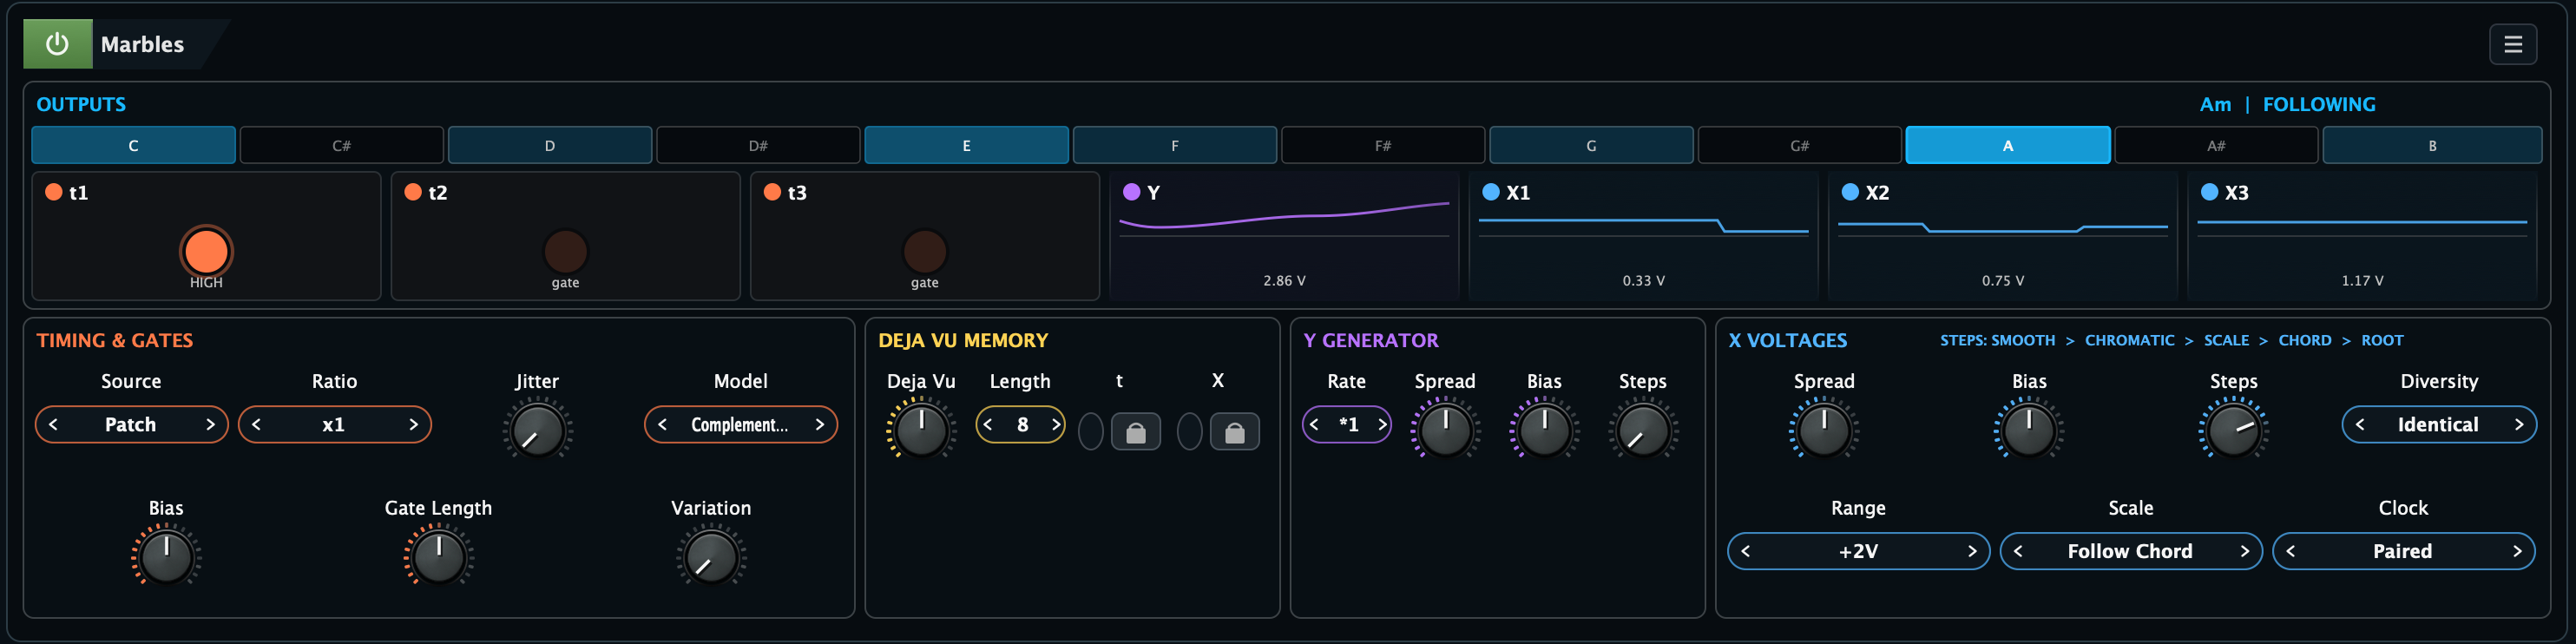2576x644 pixels.
Task: Click the X lock icon in Deja Vu Memory
Action: (x=1234, y=432)
